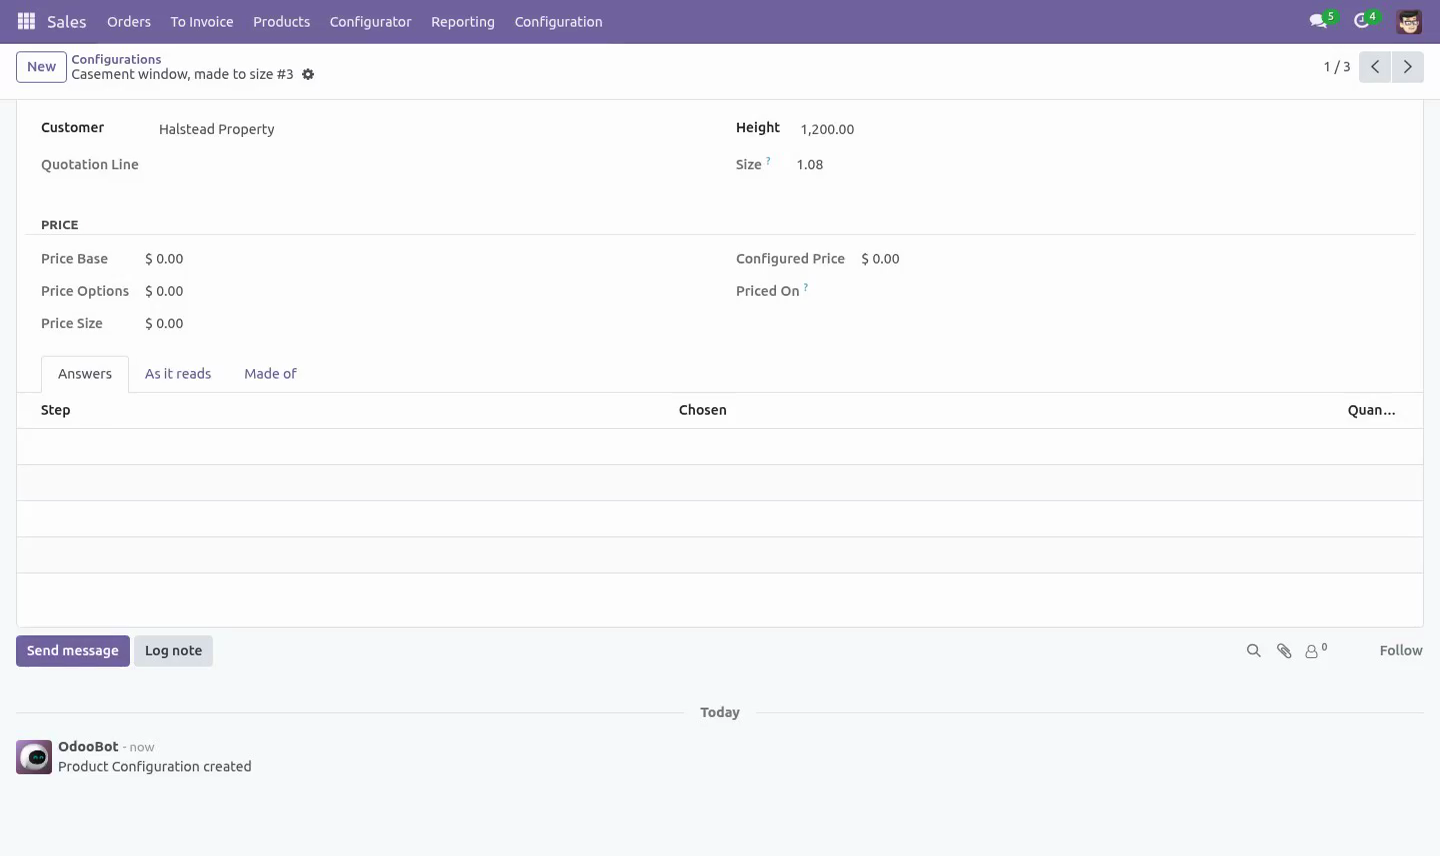
Task: Click the 'Product Configuration created' message
Action: click(155, 767)
